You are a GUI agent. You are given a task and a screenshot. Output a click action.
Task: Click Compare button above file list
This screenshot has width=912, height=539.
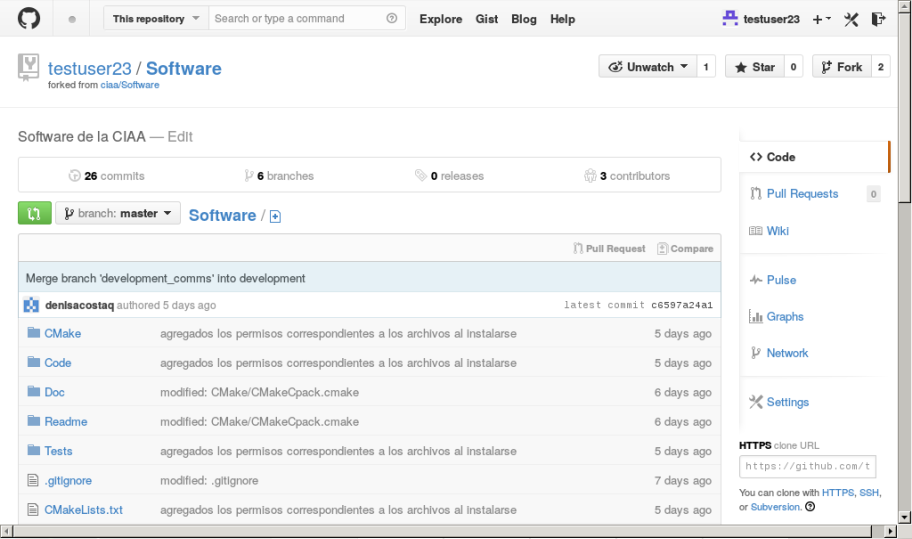pyautogui.click(x=685, y=248)
